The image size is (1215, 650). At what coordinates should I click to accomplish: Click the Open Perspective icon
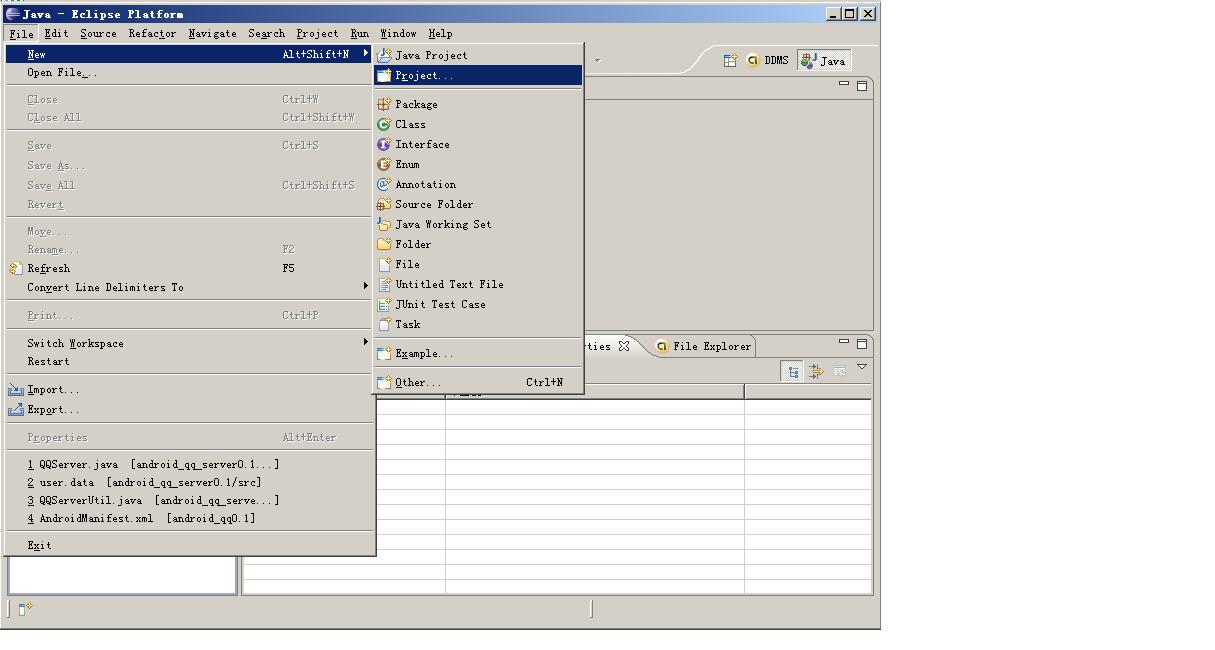[x=730, y=60]
